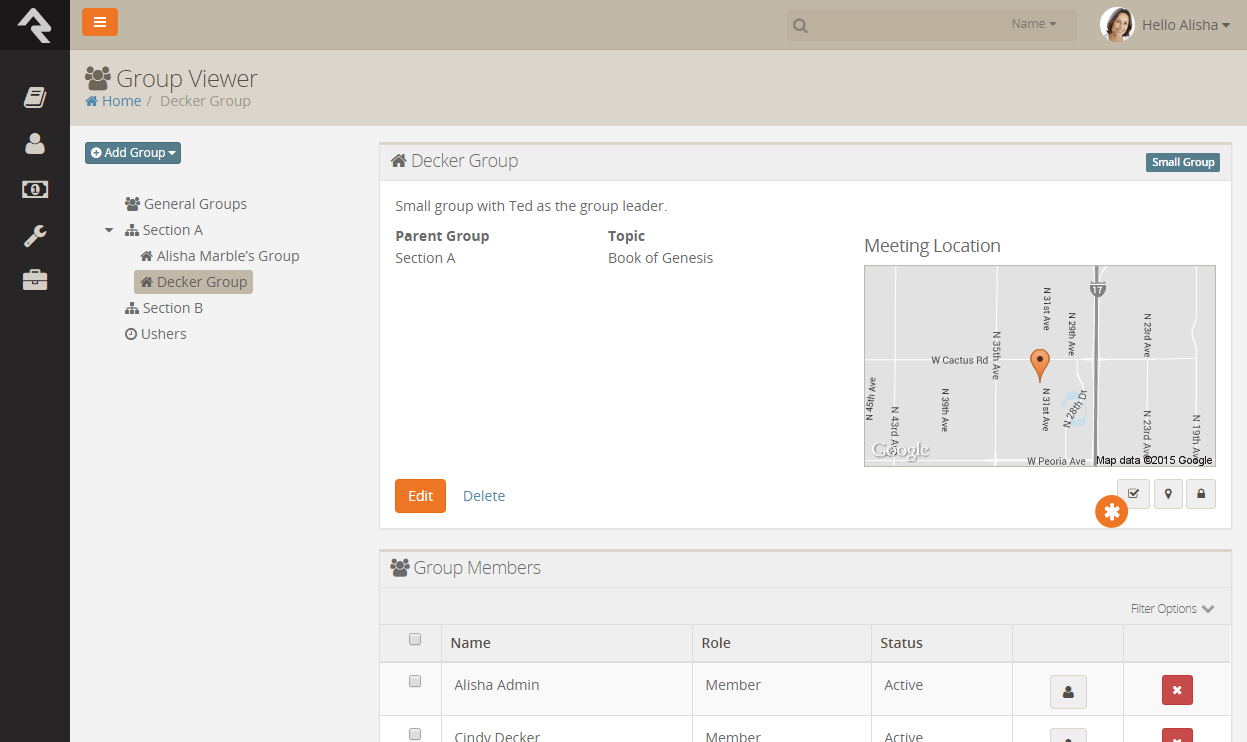Open the book icon in sidebar
Viewport: 1247px width, 742px height.
pyautogui.click(x=35, y=97)
